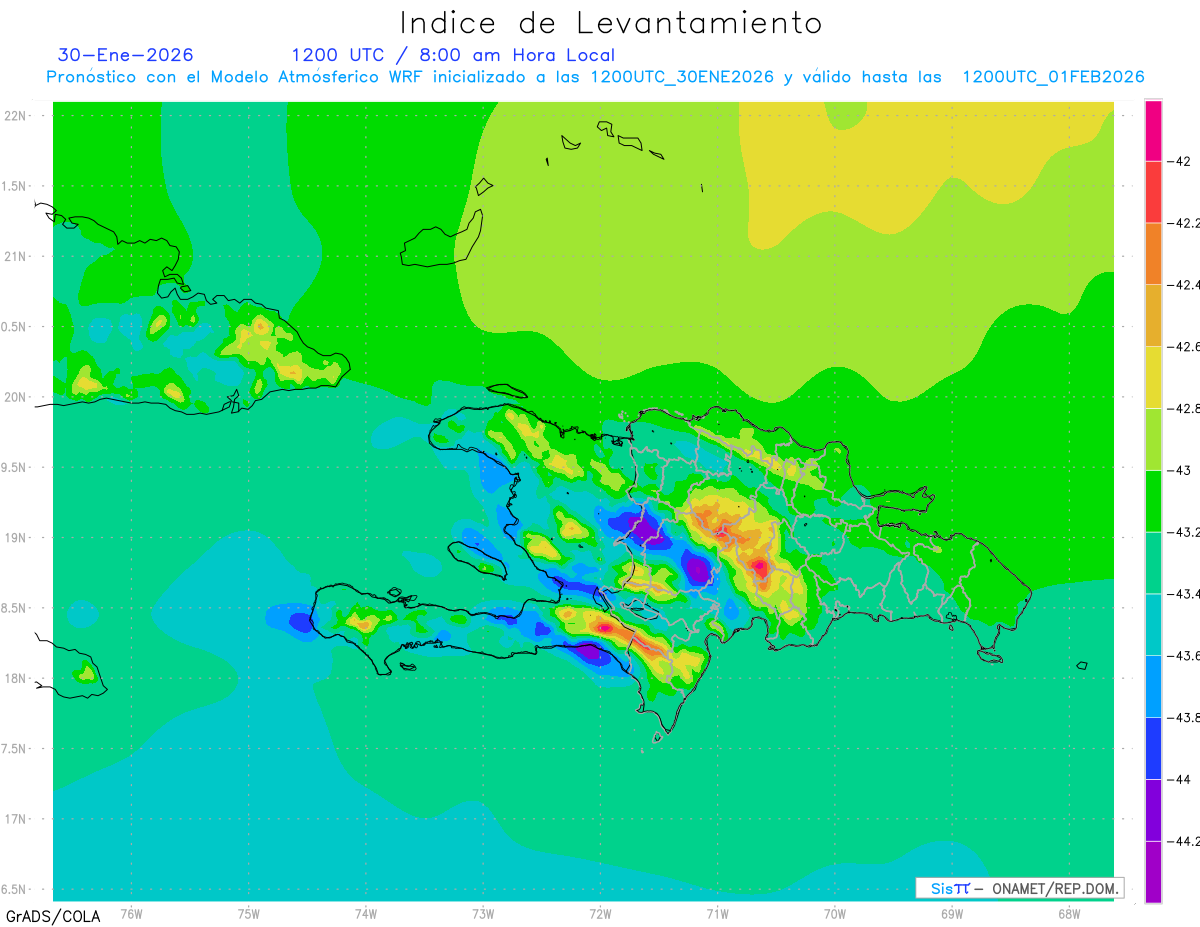The width and height of the screenshot is (1200, 927).
Task: Click the '18N' latitude label
Action: [x=17, y=678]
